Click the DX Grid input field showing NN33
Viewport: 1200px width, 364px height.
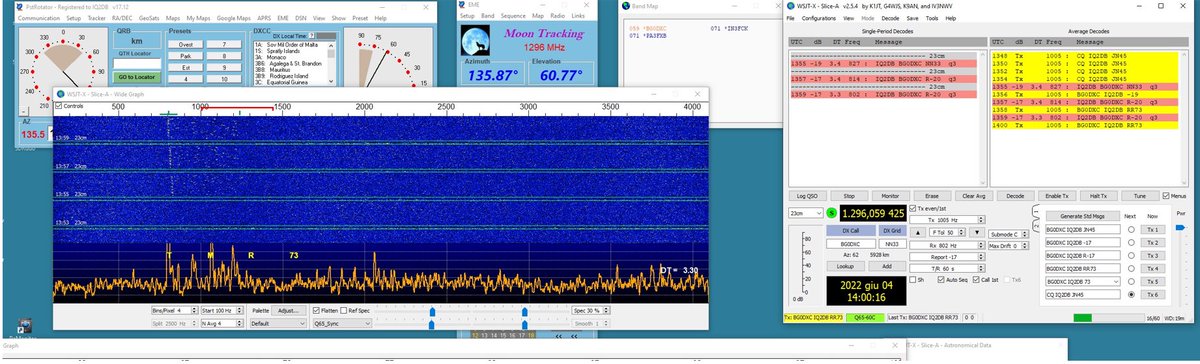[893, 244]
